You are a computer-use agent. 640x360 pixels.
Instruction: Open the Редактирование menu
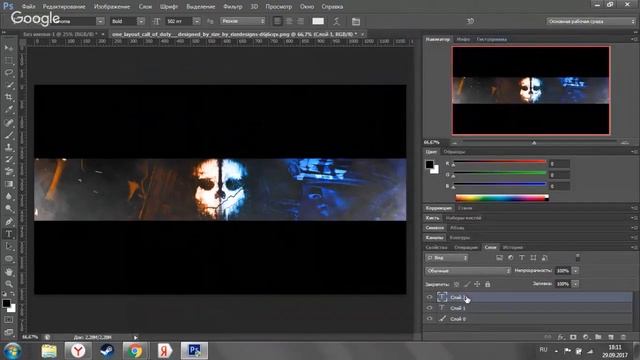pos(64,7)
